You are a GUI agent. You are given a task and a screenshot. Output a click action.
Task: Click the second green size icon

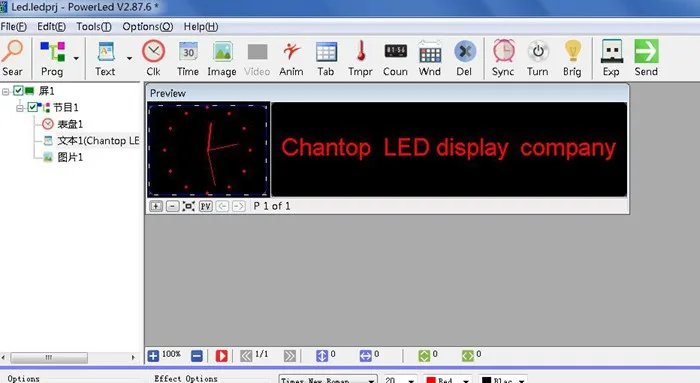pyautogui.click(x=467, y=356)
